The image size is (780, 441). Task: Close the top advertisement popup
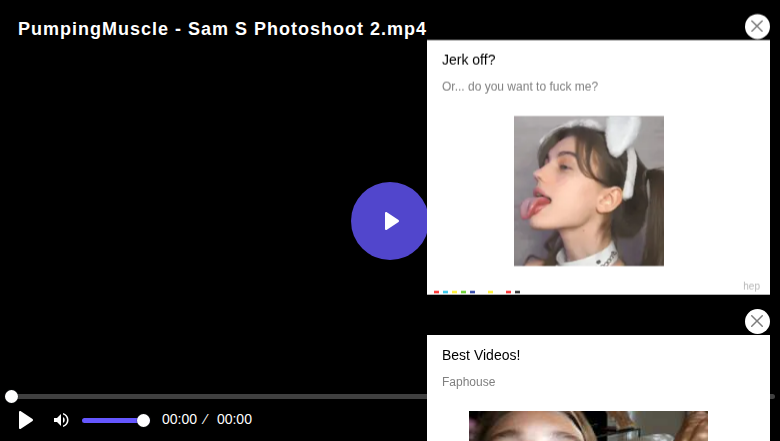(x=757, y=27)
